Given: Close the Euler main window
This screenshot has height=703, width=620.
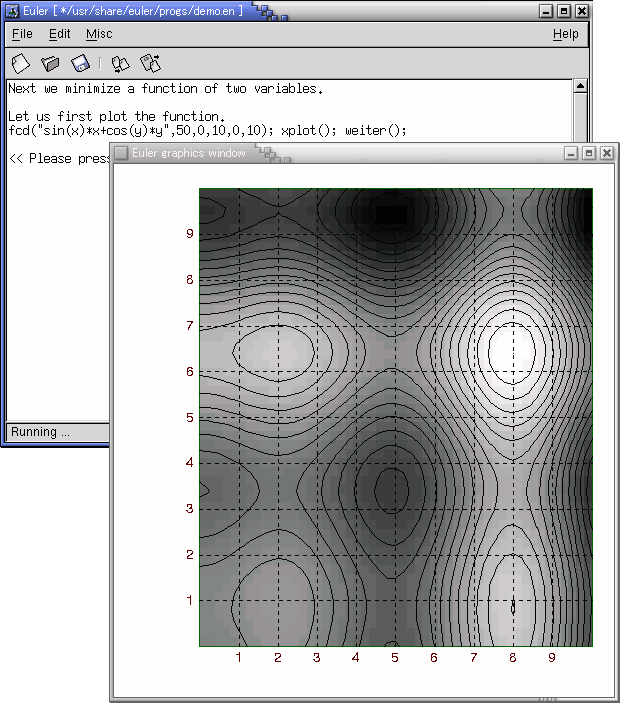Looking at the screenshot, I should [x=581, y=11].
